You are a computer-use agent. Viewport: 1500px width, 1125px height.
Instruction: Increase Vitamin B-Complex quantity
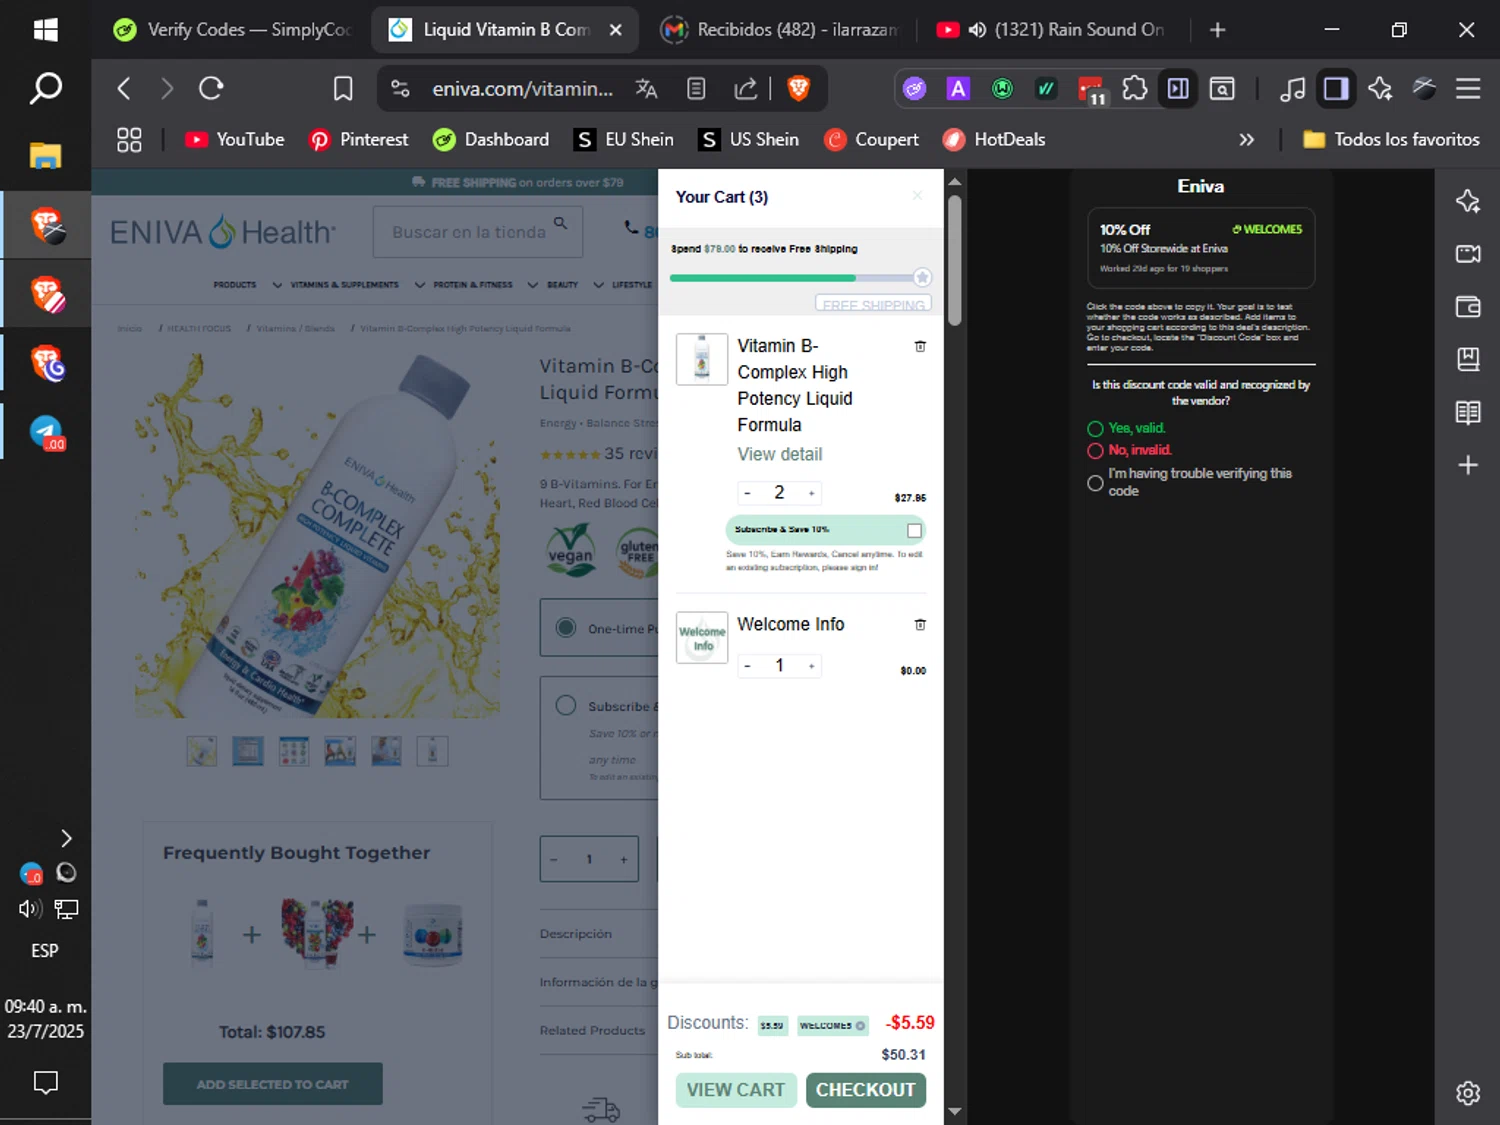[811, 493]
